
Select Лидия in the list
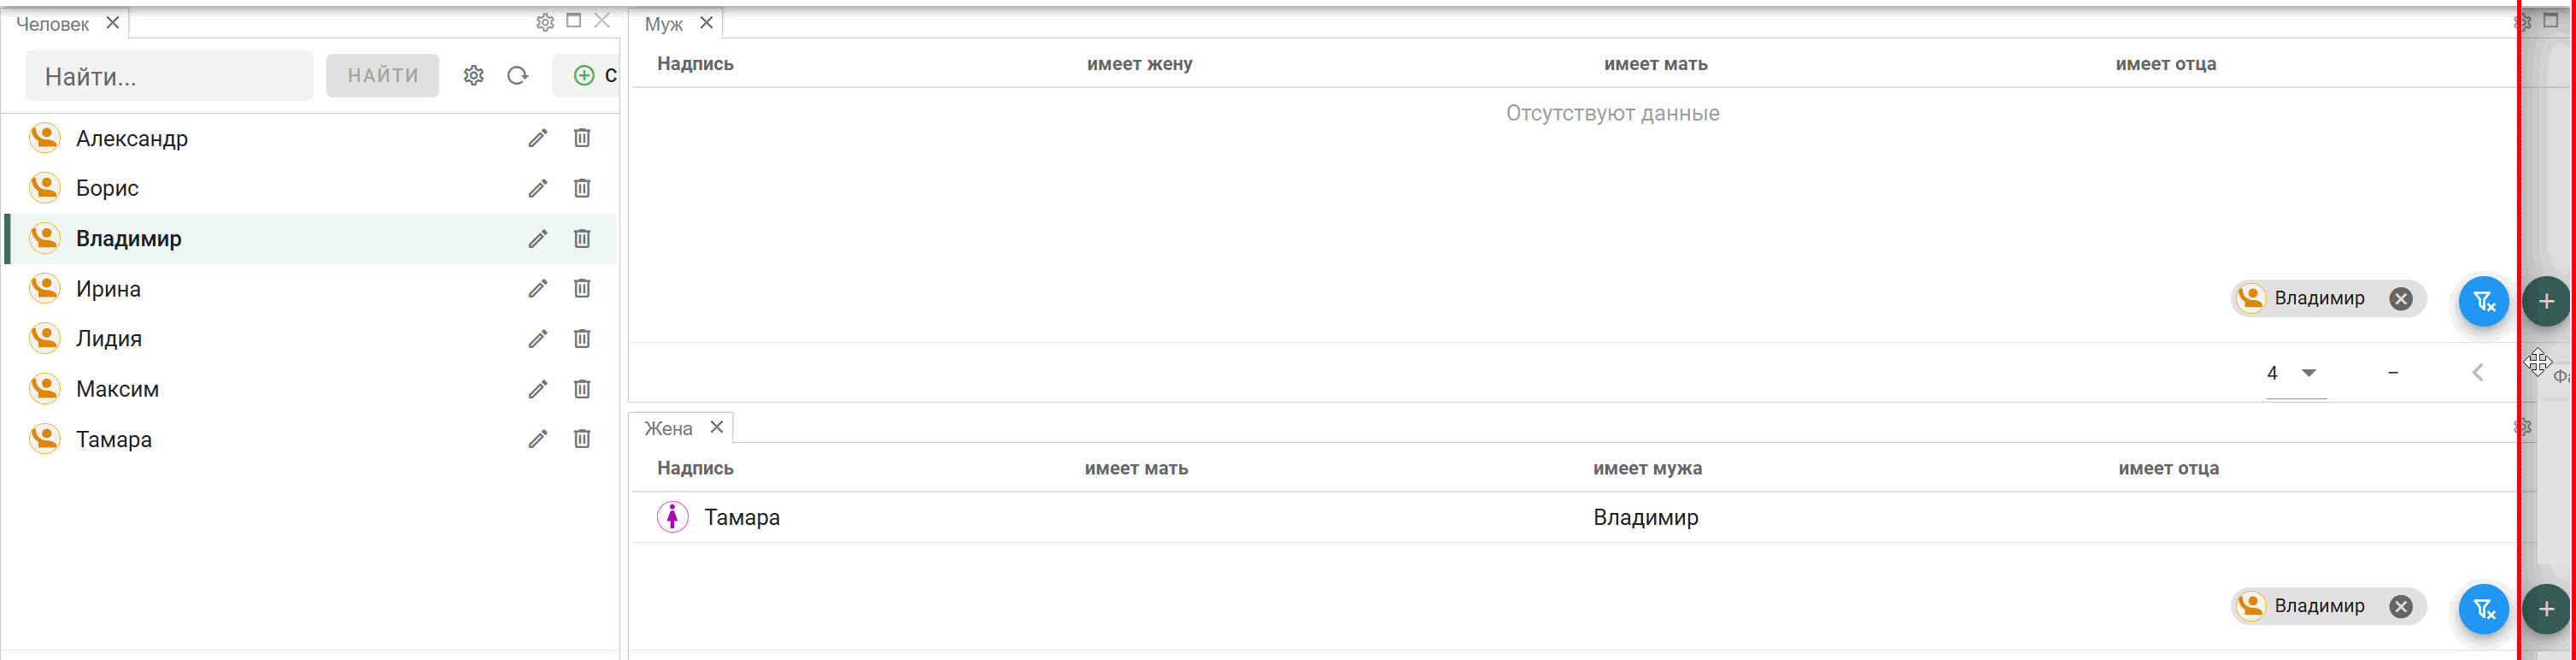tap(310, 338)
